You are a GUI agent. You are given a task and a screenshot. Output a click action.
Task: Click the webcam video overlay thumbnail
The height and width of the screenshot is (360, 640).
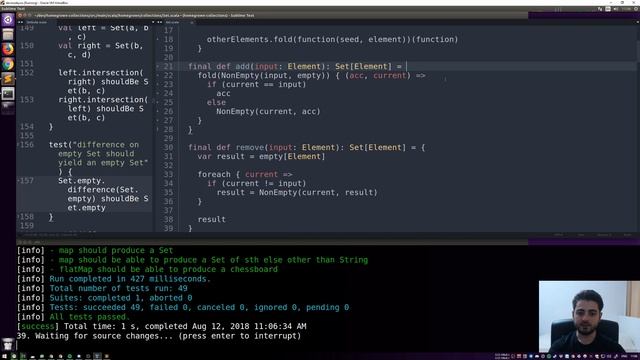(589, 316)
